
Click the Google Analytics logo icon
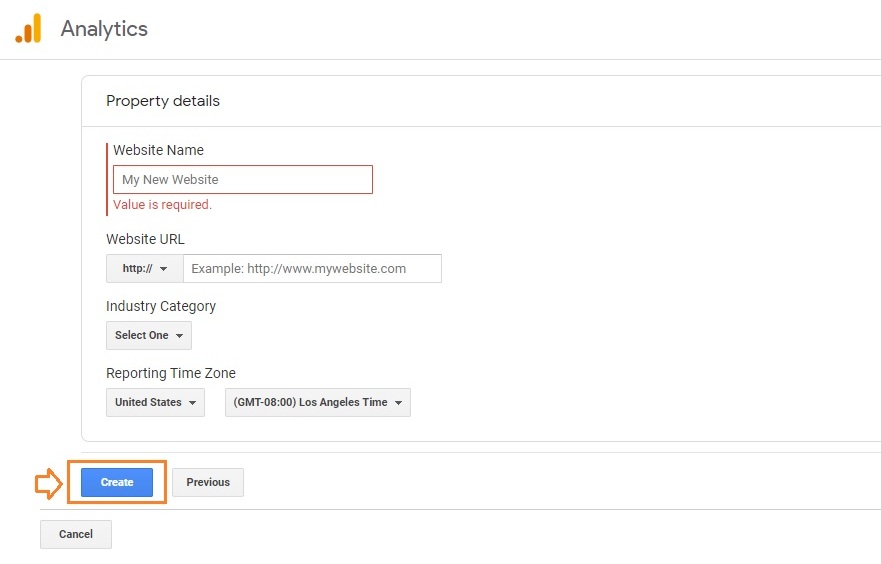pos(29,28)
